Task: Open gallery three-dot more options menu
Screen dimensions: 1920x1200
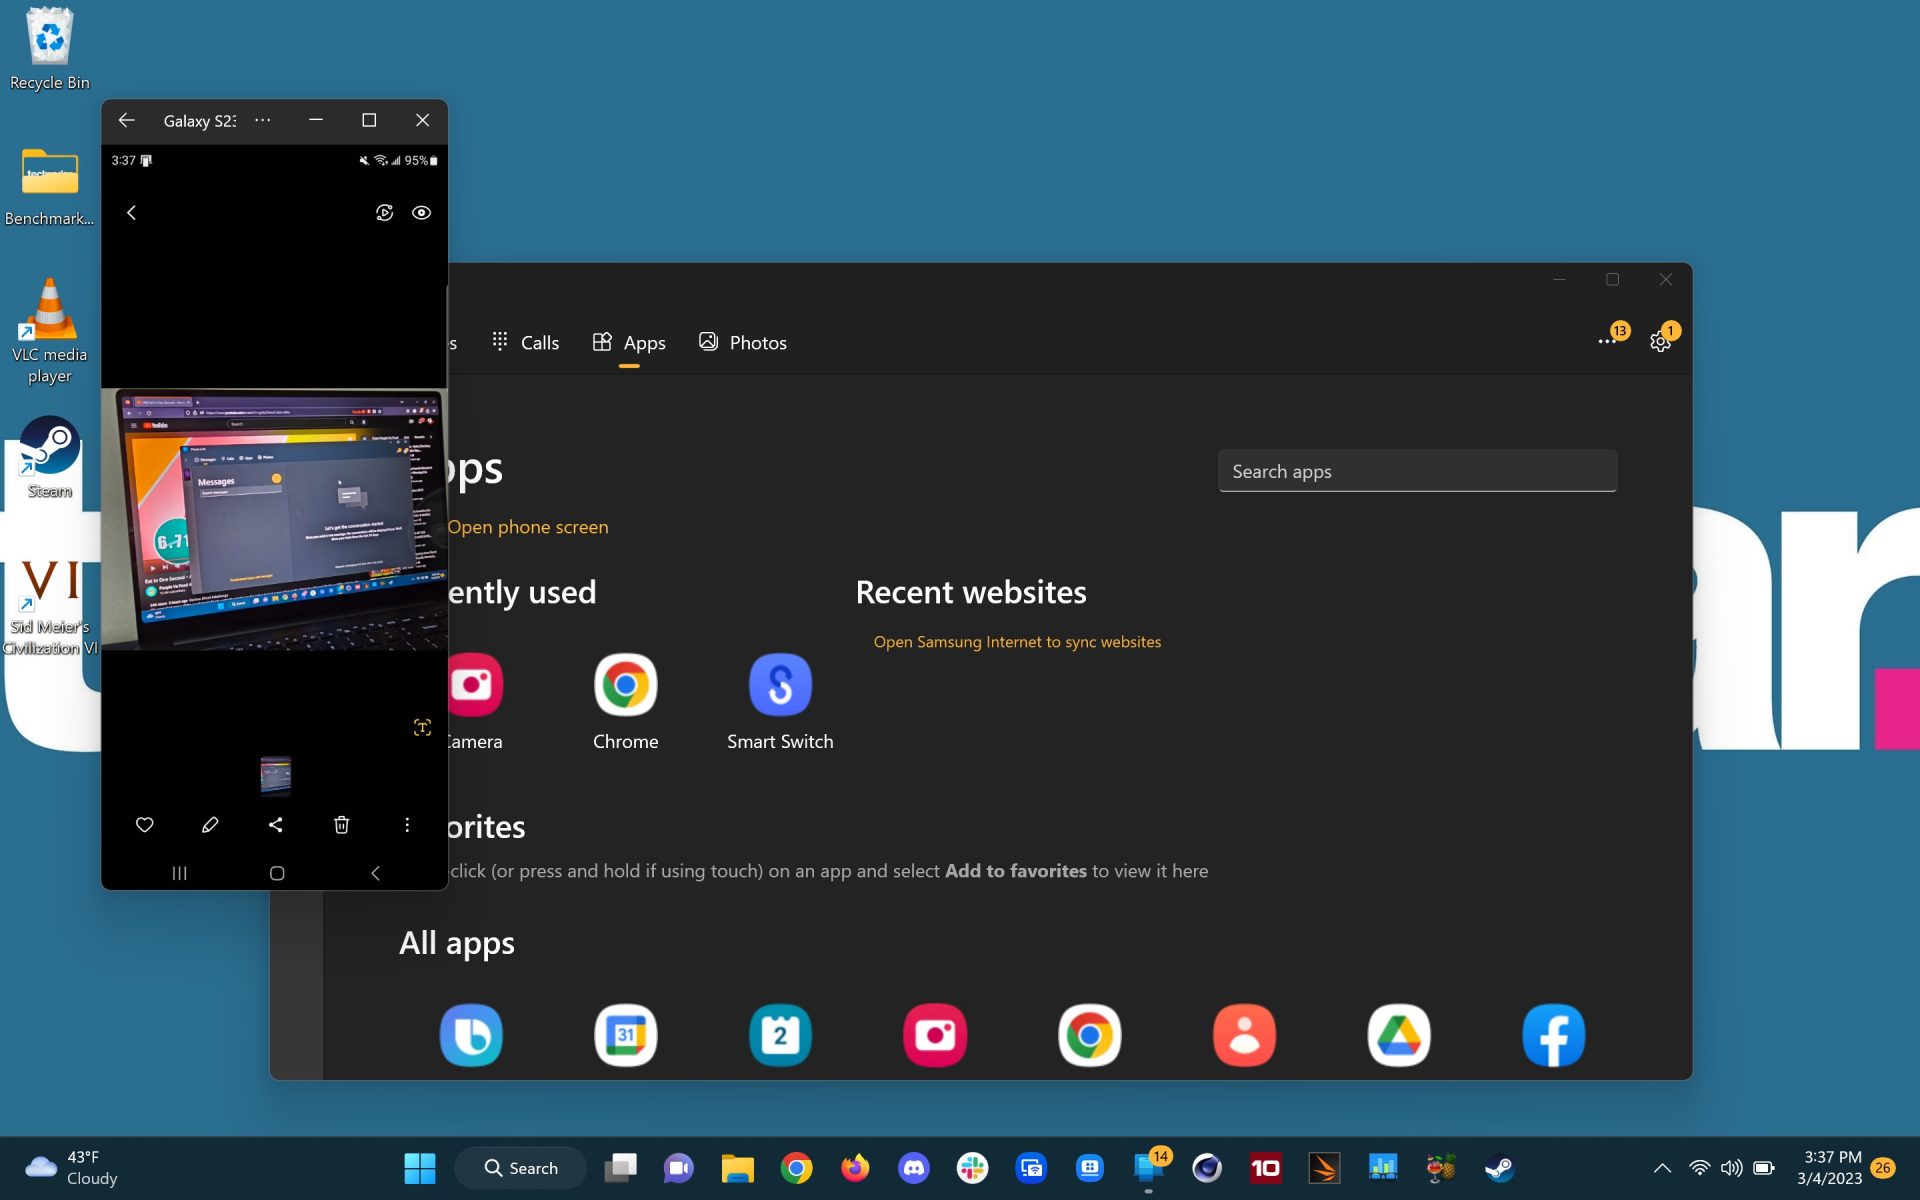Action: 407,825
